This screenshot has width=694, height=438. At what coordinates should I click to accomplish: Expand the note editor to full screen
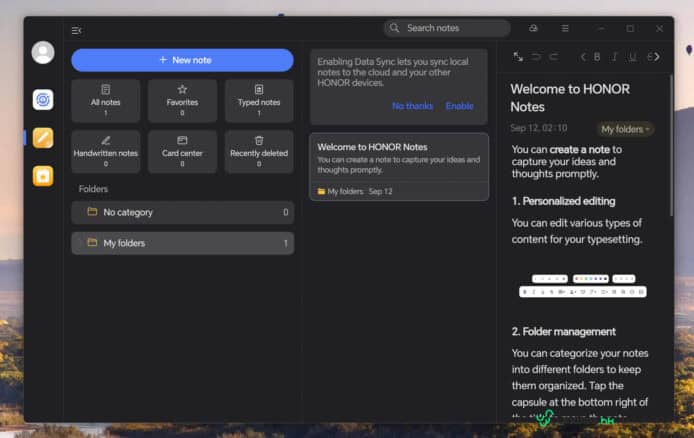(518, 57)
